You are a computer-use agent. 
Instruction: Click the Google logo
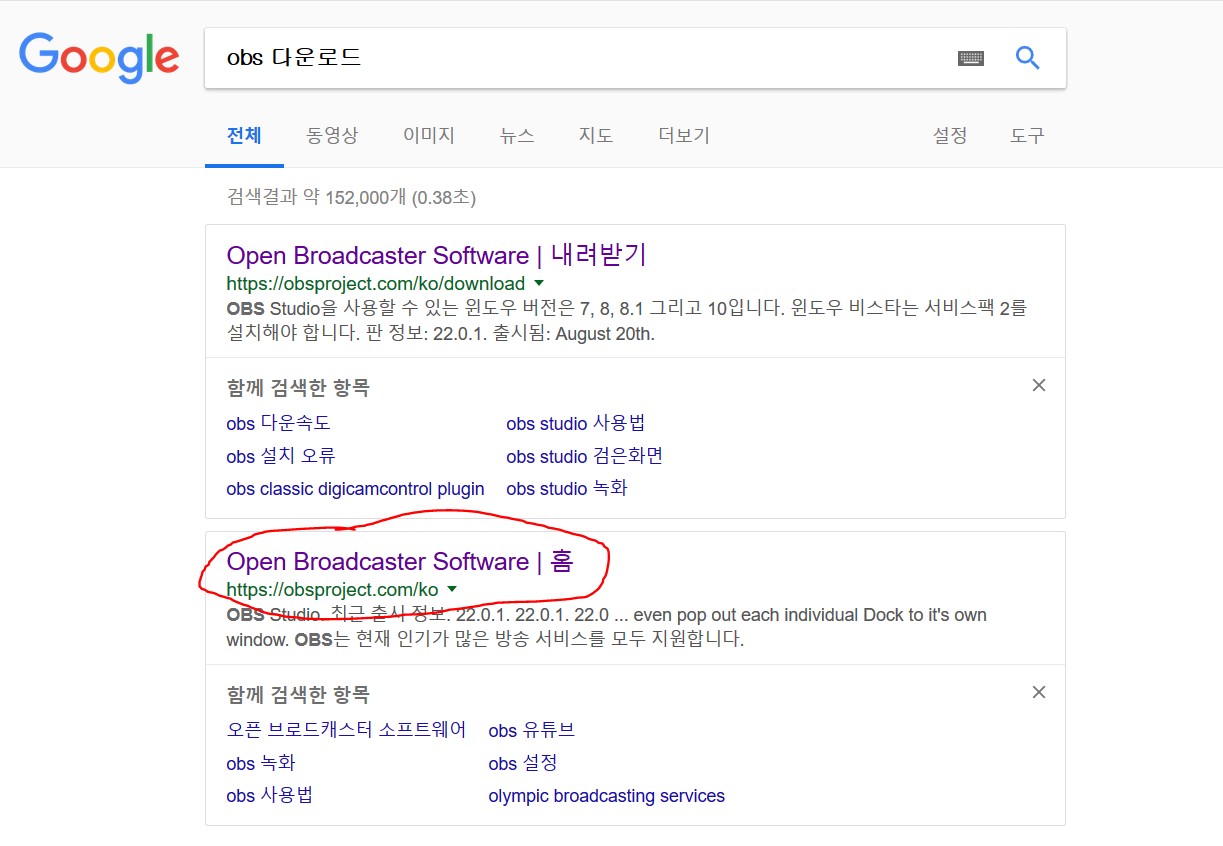(x=98, y=58)
